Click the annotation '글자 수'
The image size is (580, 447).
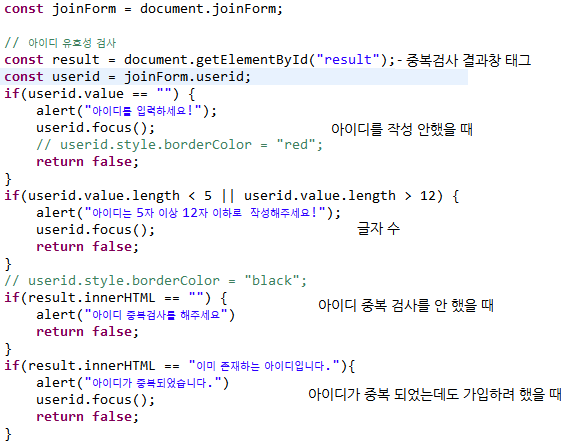tap(378, 228)
